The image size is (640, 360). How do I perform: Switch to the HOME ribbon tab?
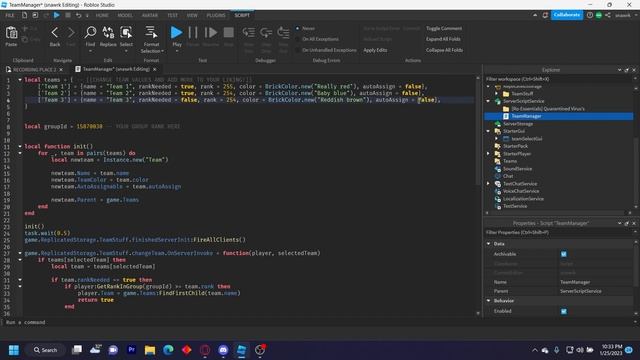coord(102,15)
